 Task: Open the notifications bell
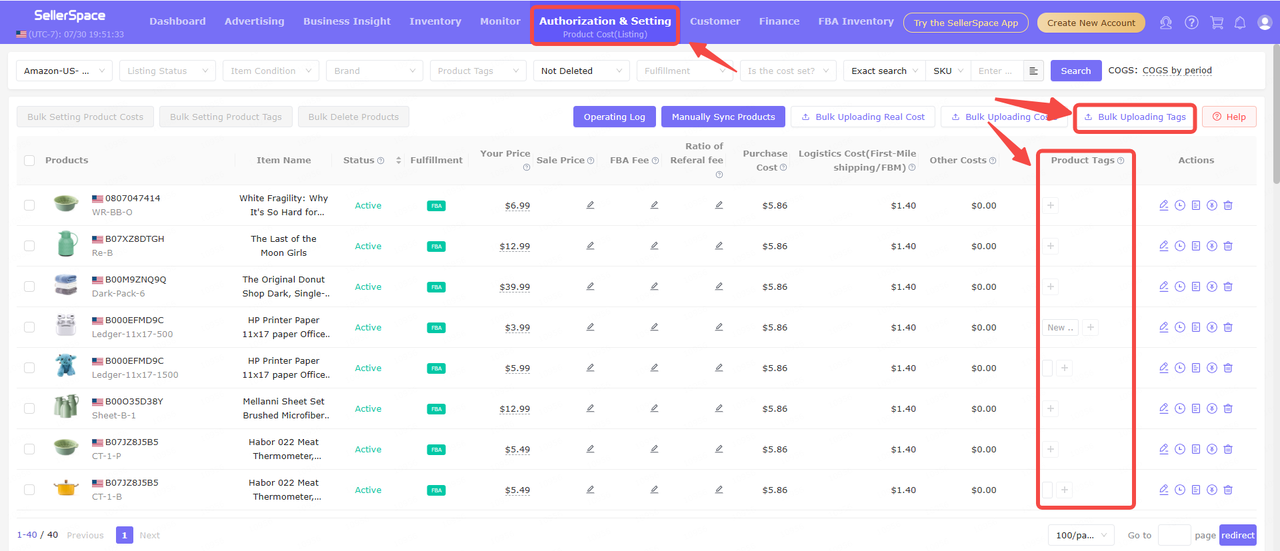click(1240, 22)
